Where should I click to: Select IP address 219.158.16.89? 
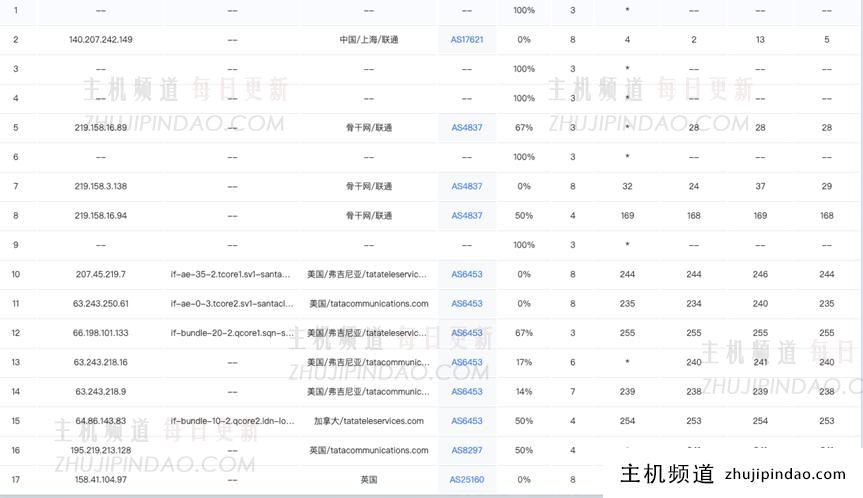(x=101, y=128)
